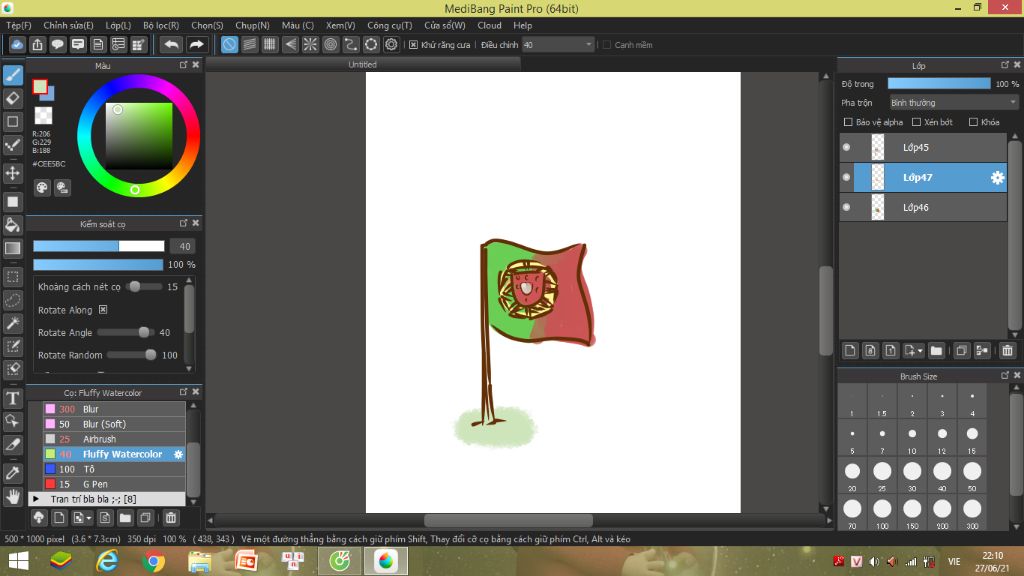Toggle Khử răng cưa anti-aliasing checkbox

coord(413,45)
